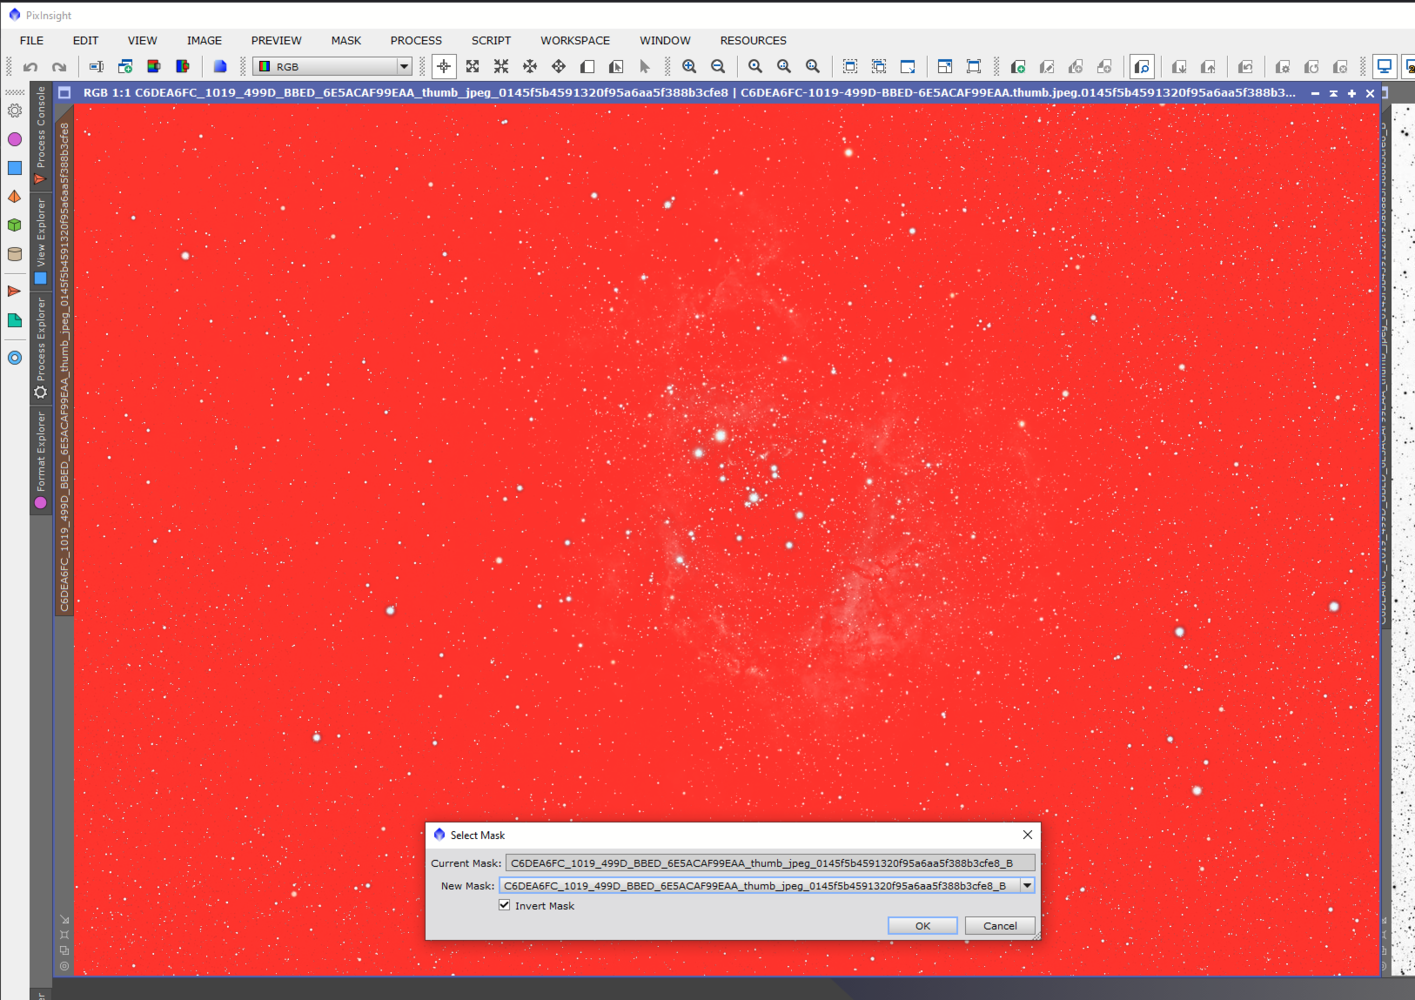Click the monitor screen icon in toolbar
The width and height of the screenshot is (1415, 1000).
coord(1385,67)
